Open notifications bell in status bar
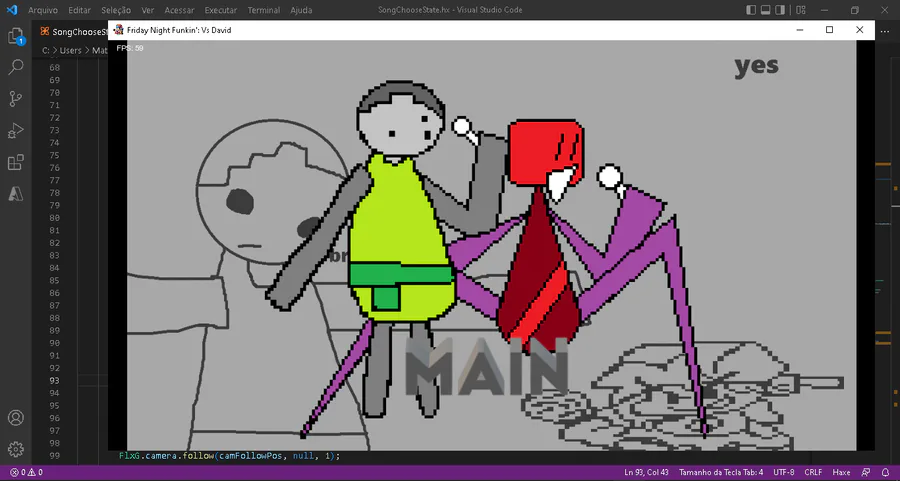 885,472
